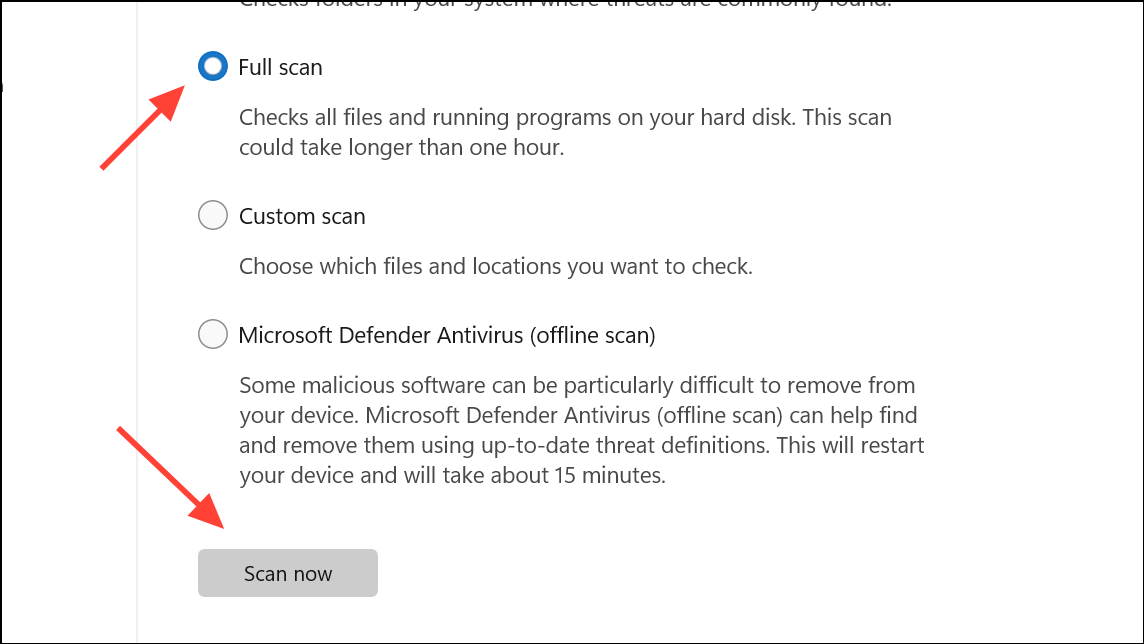1144x644 pixels.
Task: Click the Full scan label text
Action: 280,67
